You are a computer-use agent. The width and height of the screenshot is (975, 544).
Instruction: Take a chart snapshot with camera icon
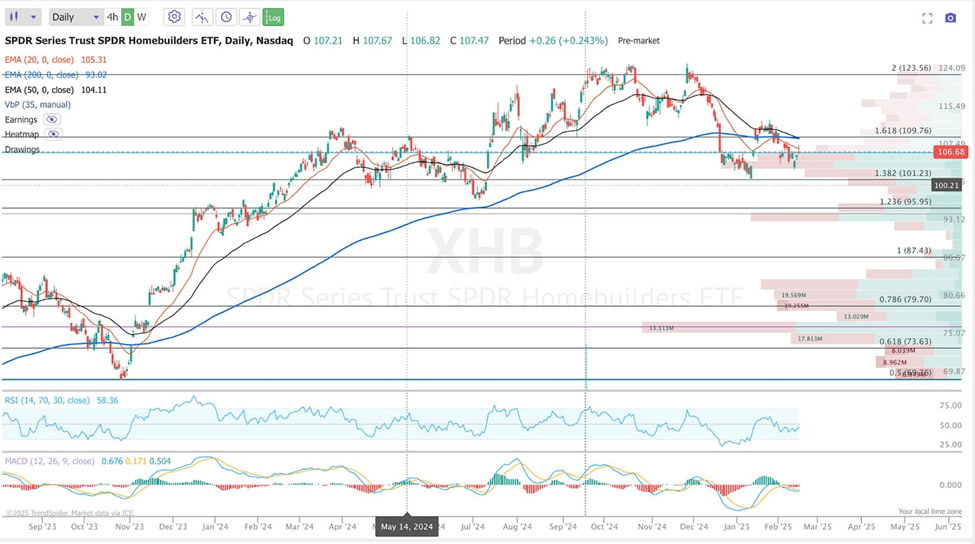[x=950, y=18]
